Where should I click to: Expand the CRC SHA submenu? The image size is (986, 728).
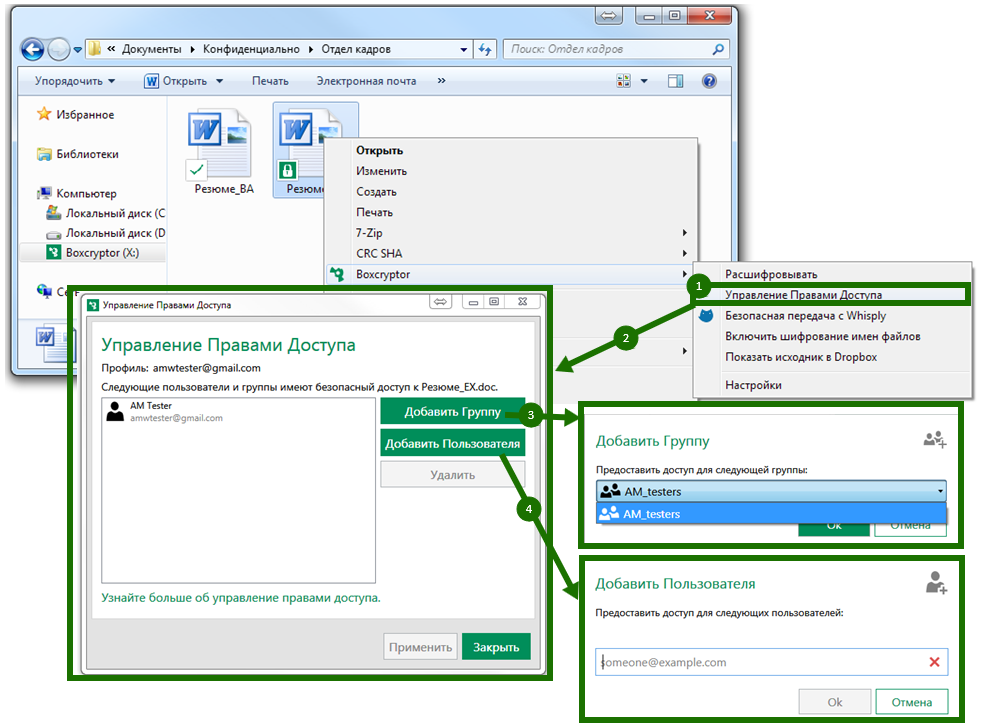pyautogui.click(x=511, y=253)
